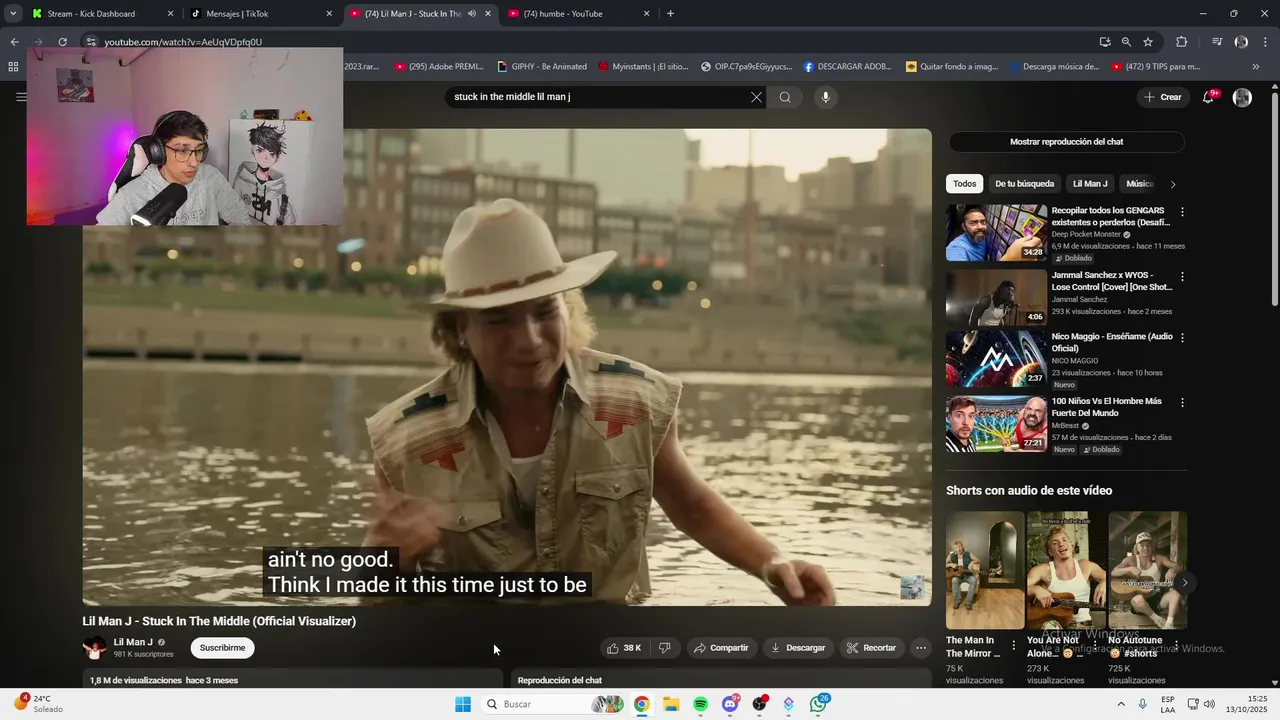The height and width of the screenshot is (720, 1280).
Task: Click the Compartir button
Action: click(721, 648)
